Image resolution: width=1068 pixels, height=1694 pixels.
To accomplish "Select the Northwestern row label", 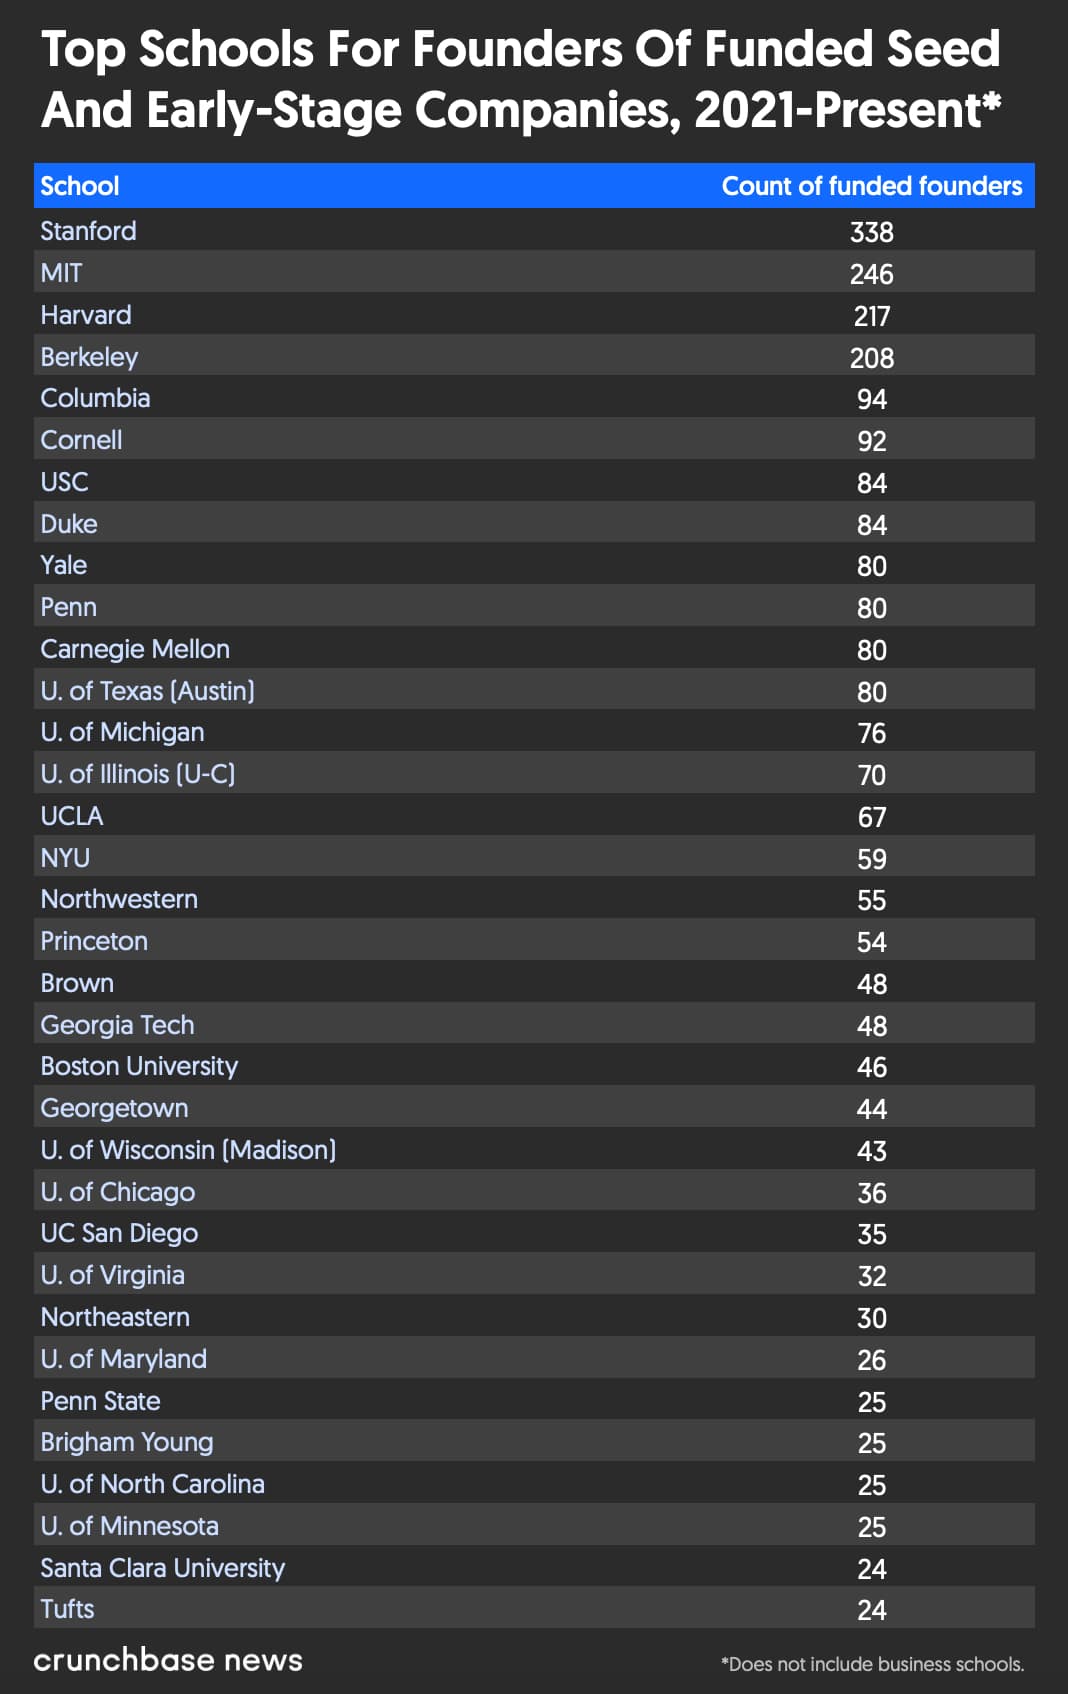I will coord(119,899).
